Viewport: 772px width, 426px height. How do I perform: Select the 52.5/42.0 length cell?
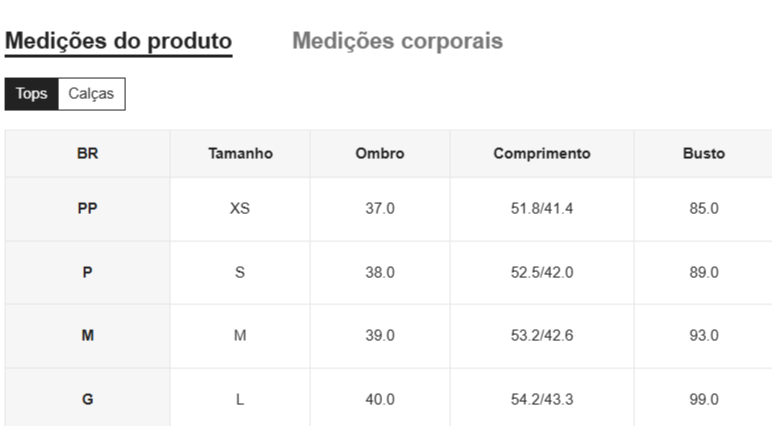[x=542, y=272]
